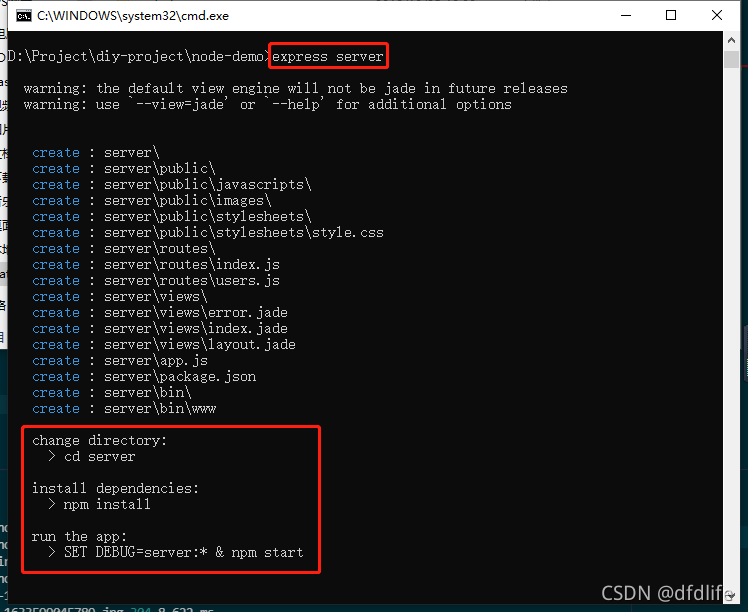The height and width of the screenshot is (612, 748).
Task: Click the typed command 'express server'
Action: coord(328,56)
